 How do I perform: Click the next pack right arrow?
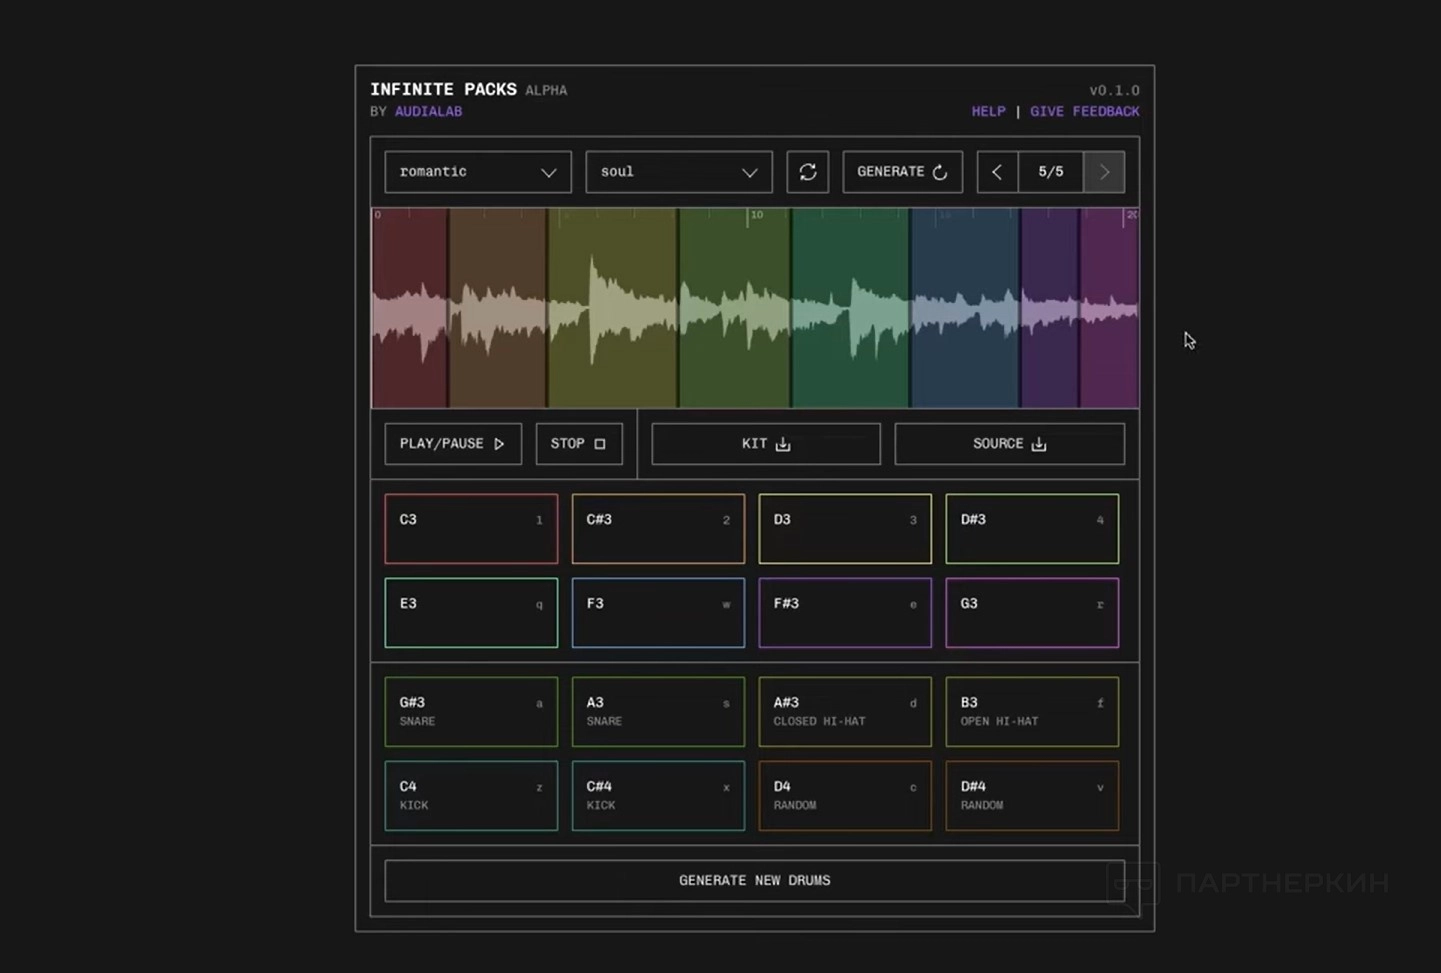[1104, 172]
